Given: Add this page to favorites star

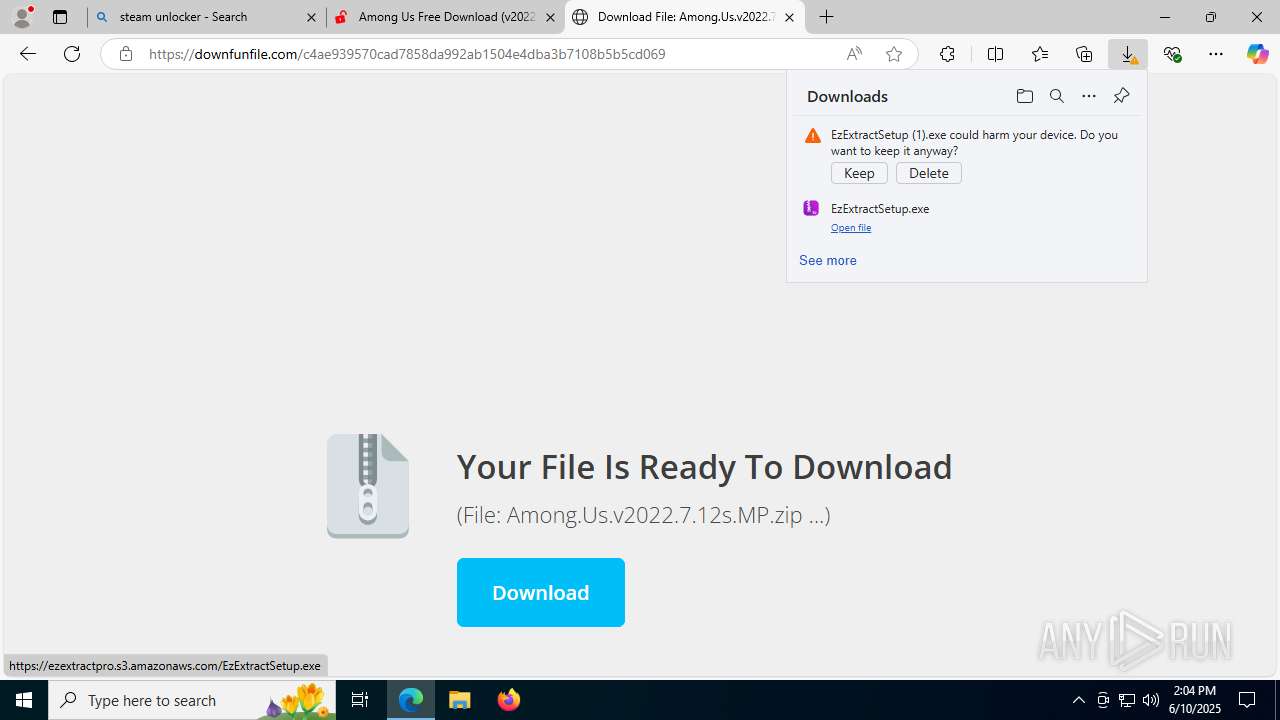Looking at the screenshot, I should [x=894, y=54].
